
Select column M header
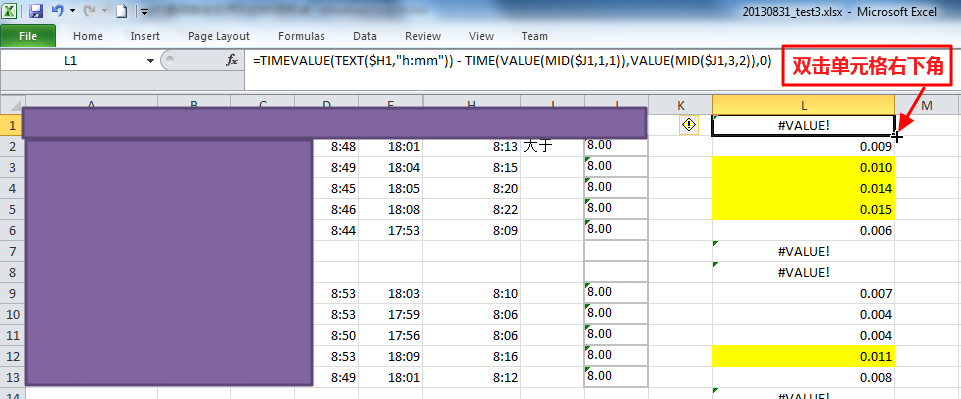927,105
